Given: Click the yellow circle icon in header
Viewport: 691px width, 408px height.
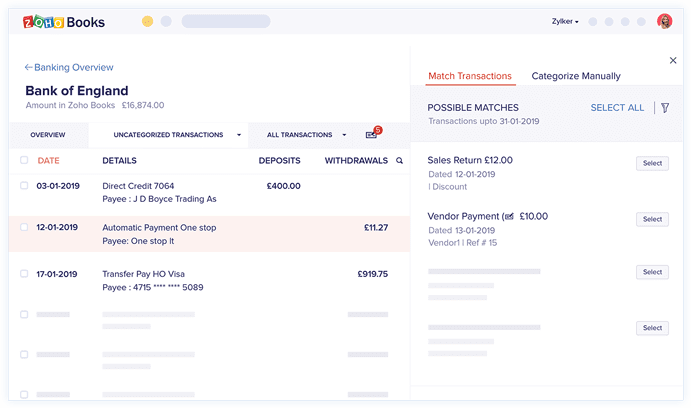Looking at the screenshot, I should pos(148,21).
